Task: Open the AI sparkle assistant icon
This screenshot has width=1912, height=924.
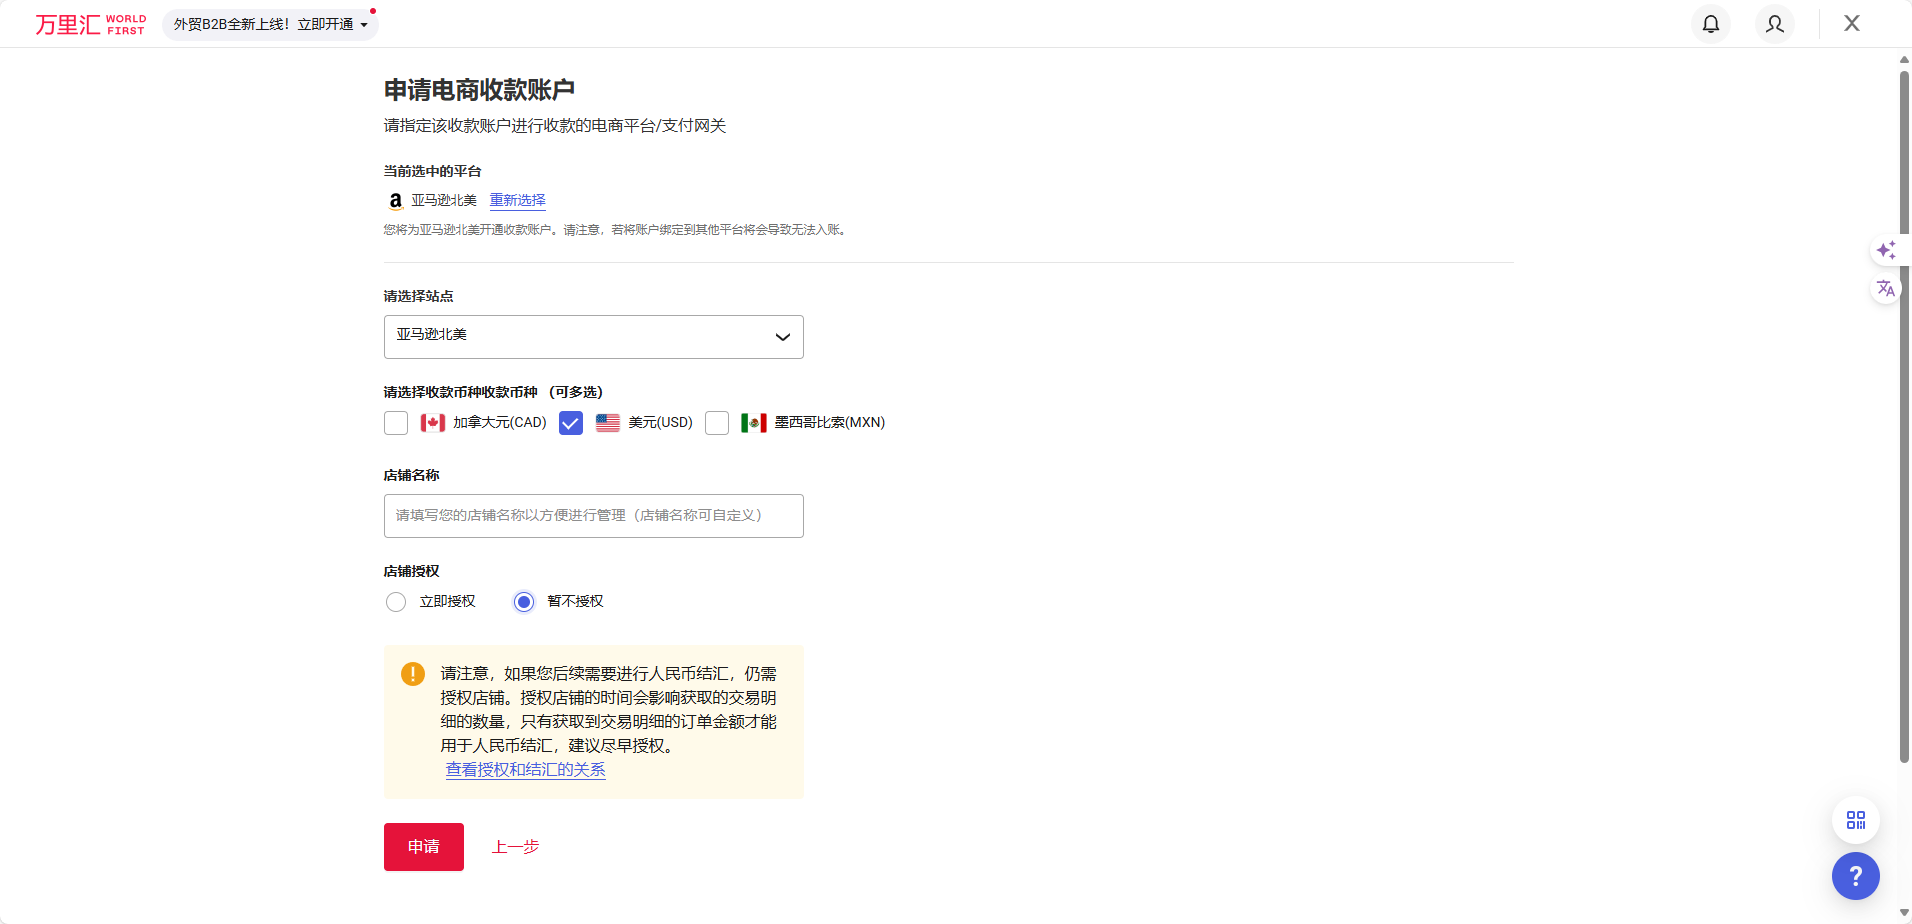Action: click(x=1886, y=250)
